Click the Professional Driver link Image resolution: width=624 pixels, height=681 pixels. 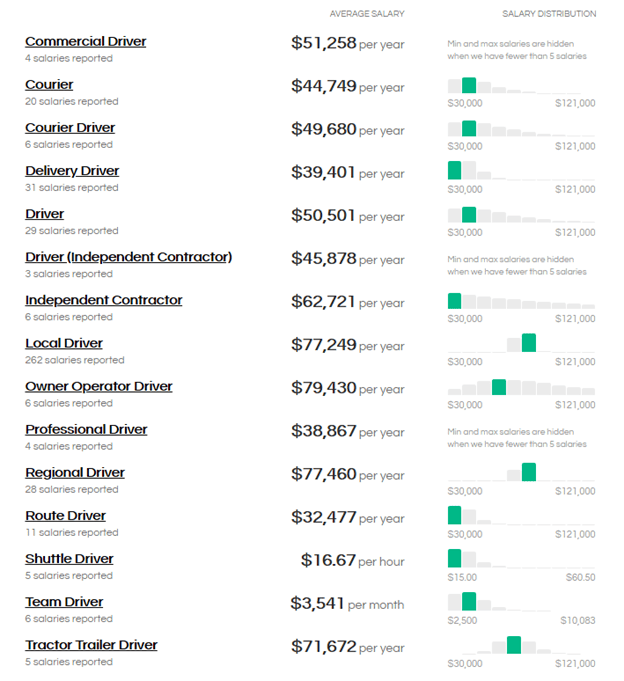point(86,429)
